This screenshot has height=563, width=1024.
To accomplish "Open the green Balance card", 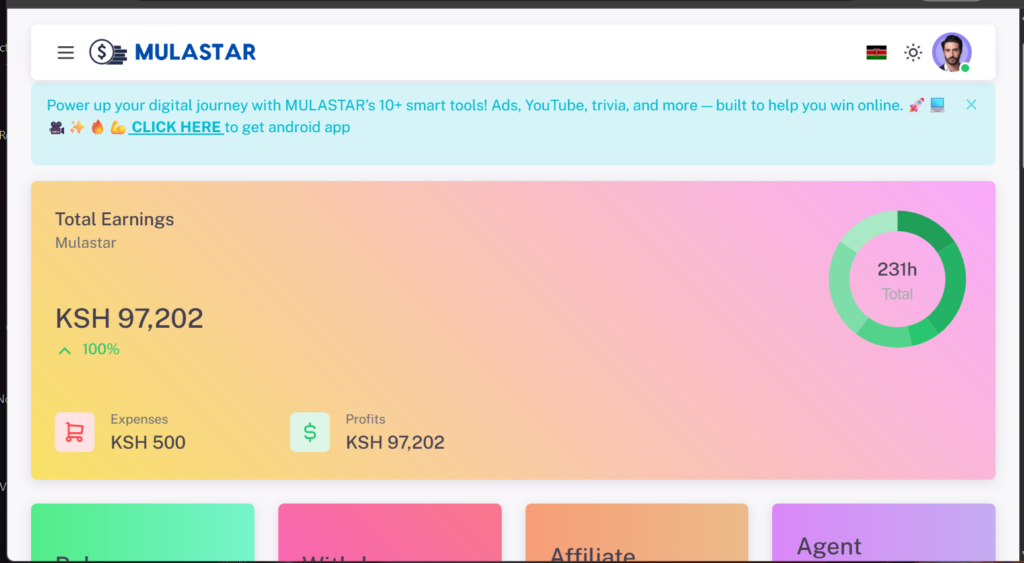I will point(143,533).
